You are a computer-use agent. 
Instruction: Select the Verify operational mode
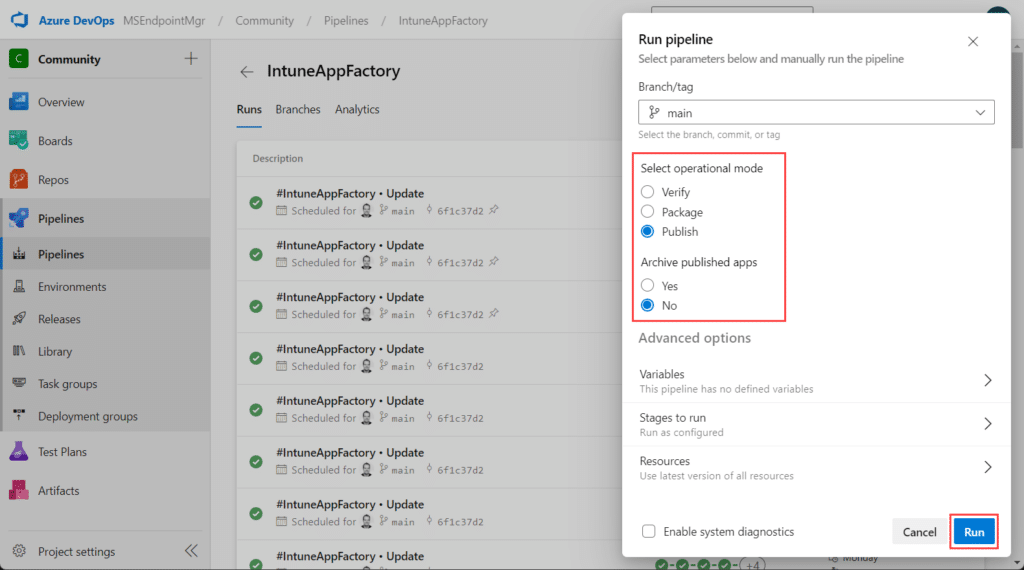coord(647,192)
